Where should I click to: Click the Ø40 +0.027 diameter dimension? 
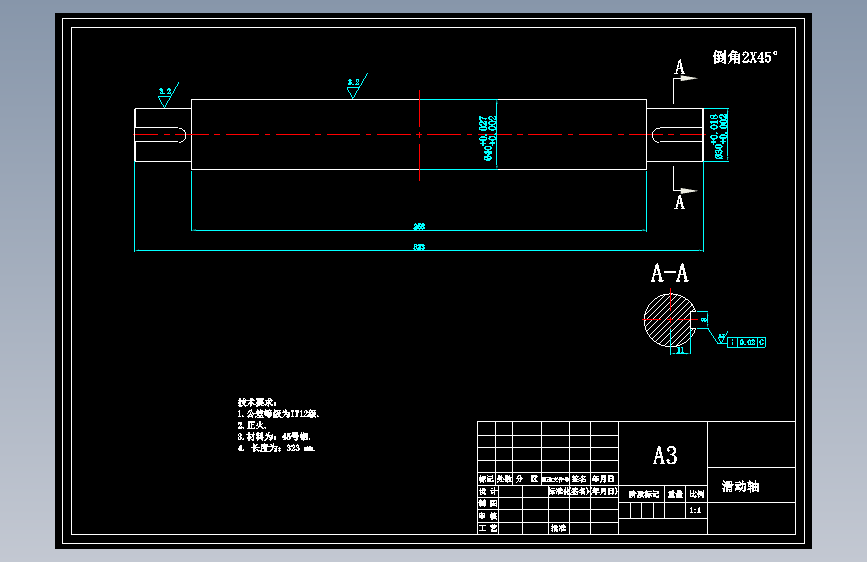pos(488,138)
